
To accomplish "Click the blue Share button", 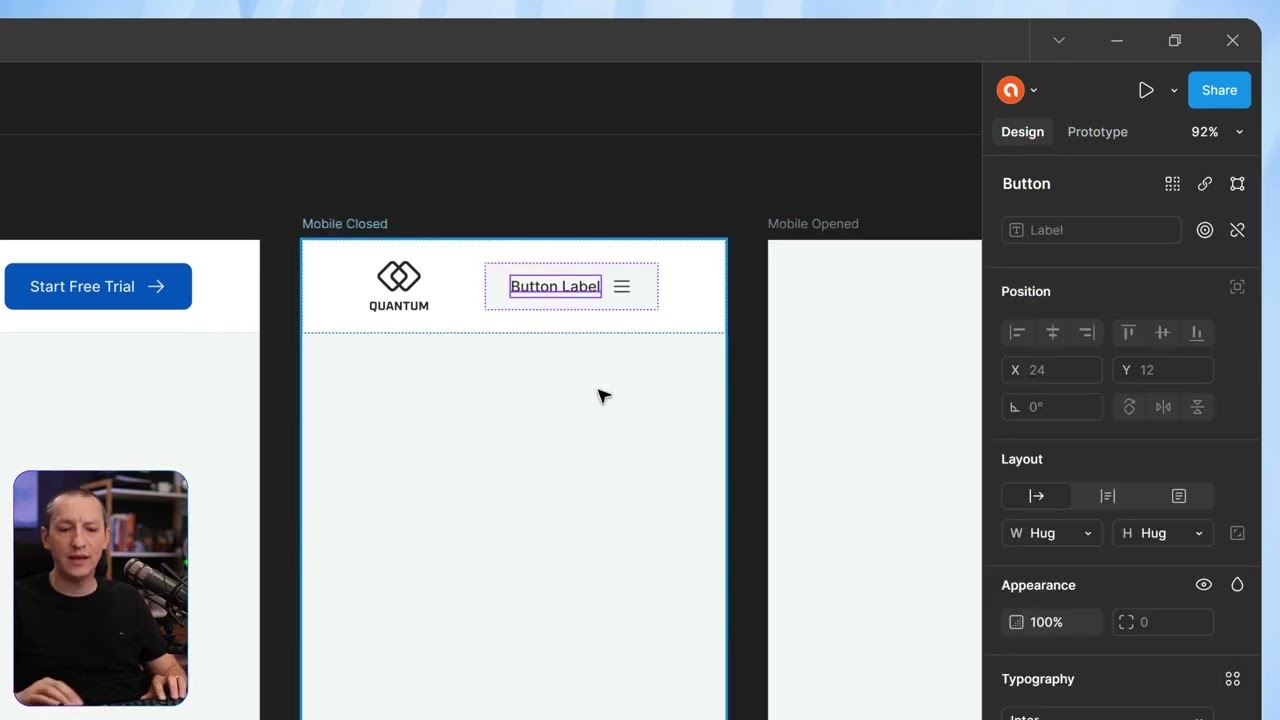I will [x=1219, y=90].
